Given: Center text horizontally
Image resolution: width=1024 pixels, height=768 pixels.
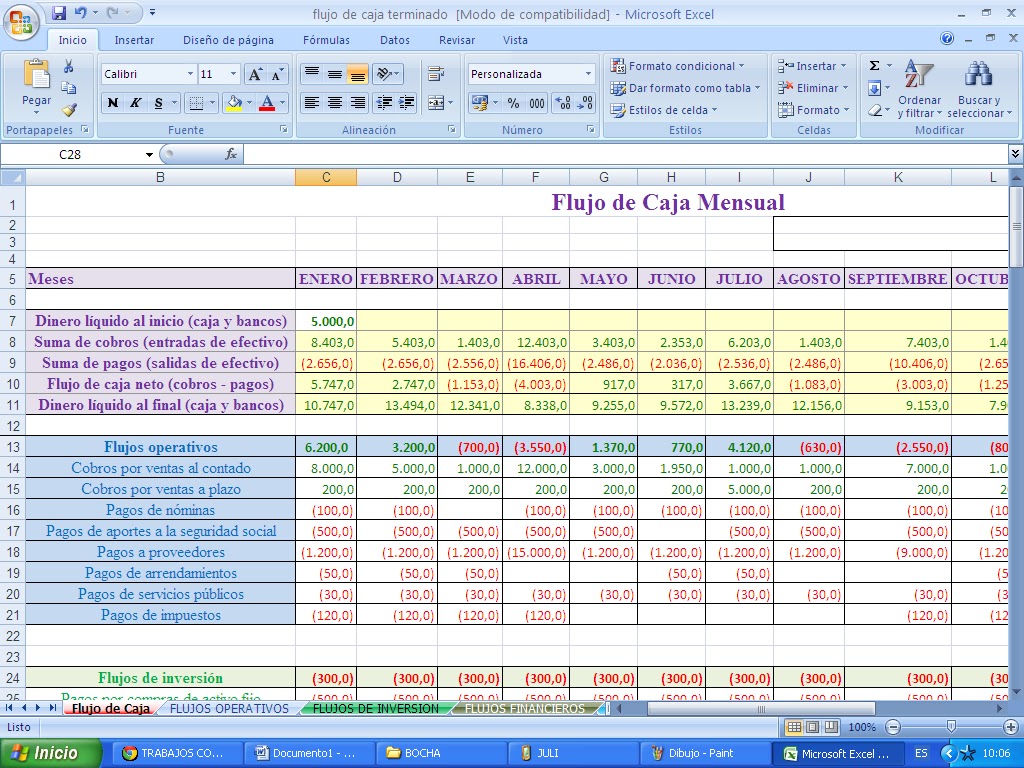Looking at the screenshot, I should (335, 103).
